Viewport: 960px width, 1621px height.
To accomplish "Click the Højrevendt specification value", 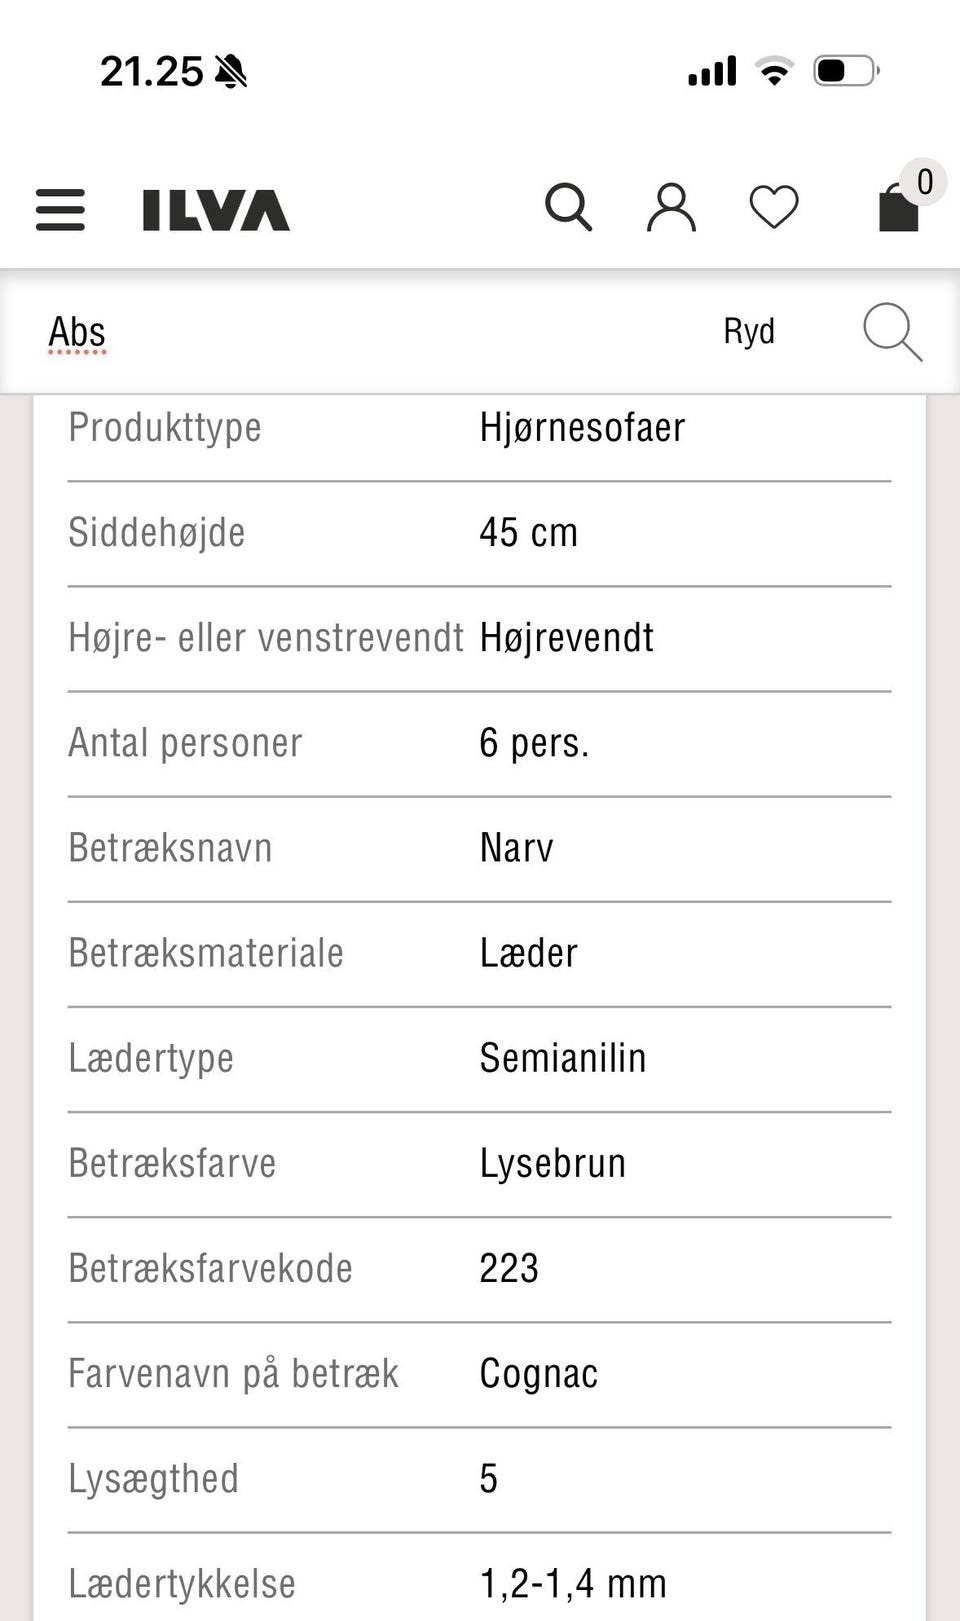I will (x=567, y=636).
